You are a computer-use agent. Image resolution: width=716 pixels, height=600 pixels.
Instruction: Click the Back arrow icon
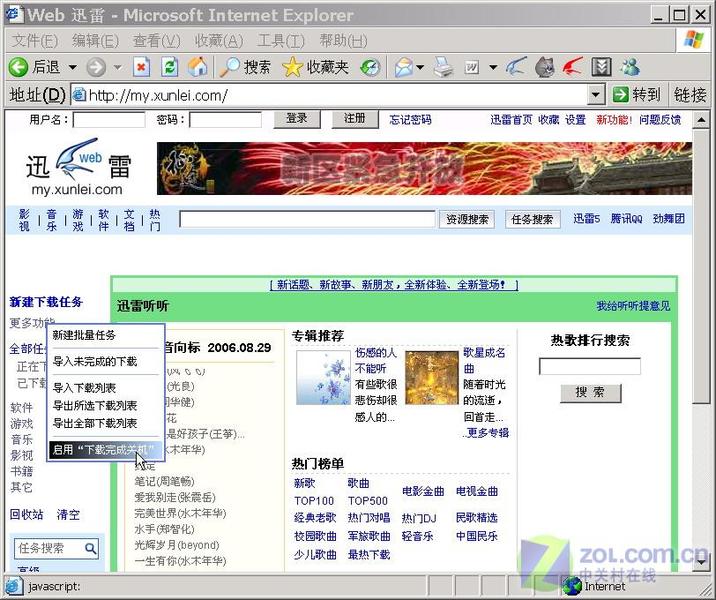18,68
